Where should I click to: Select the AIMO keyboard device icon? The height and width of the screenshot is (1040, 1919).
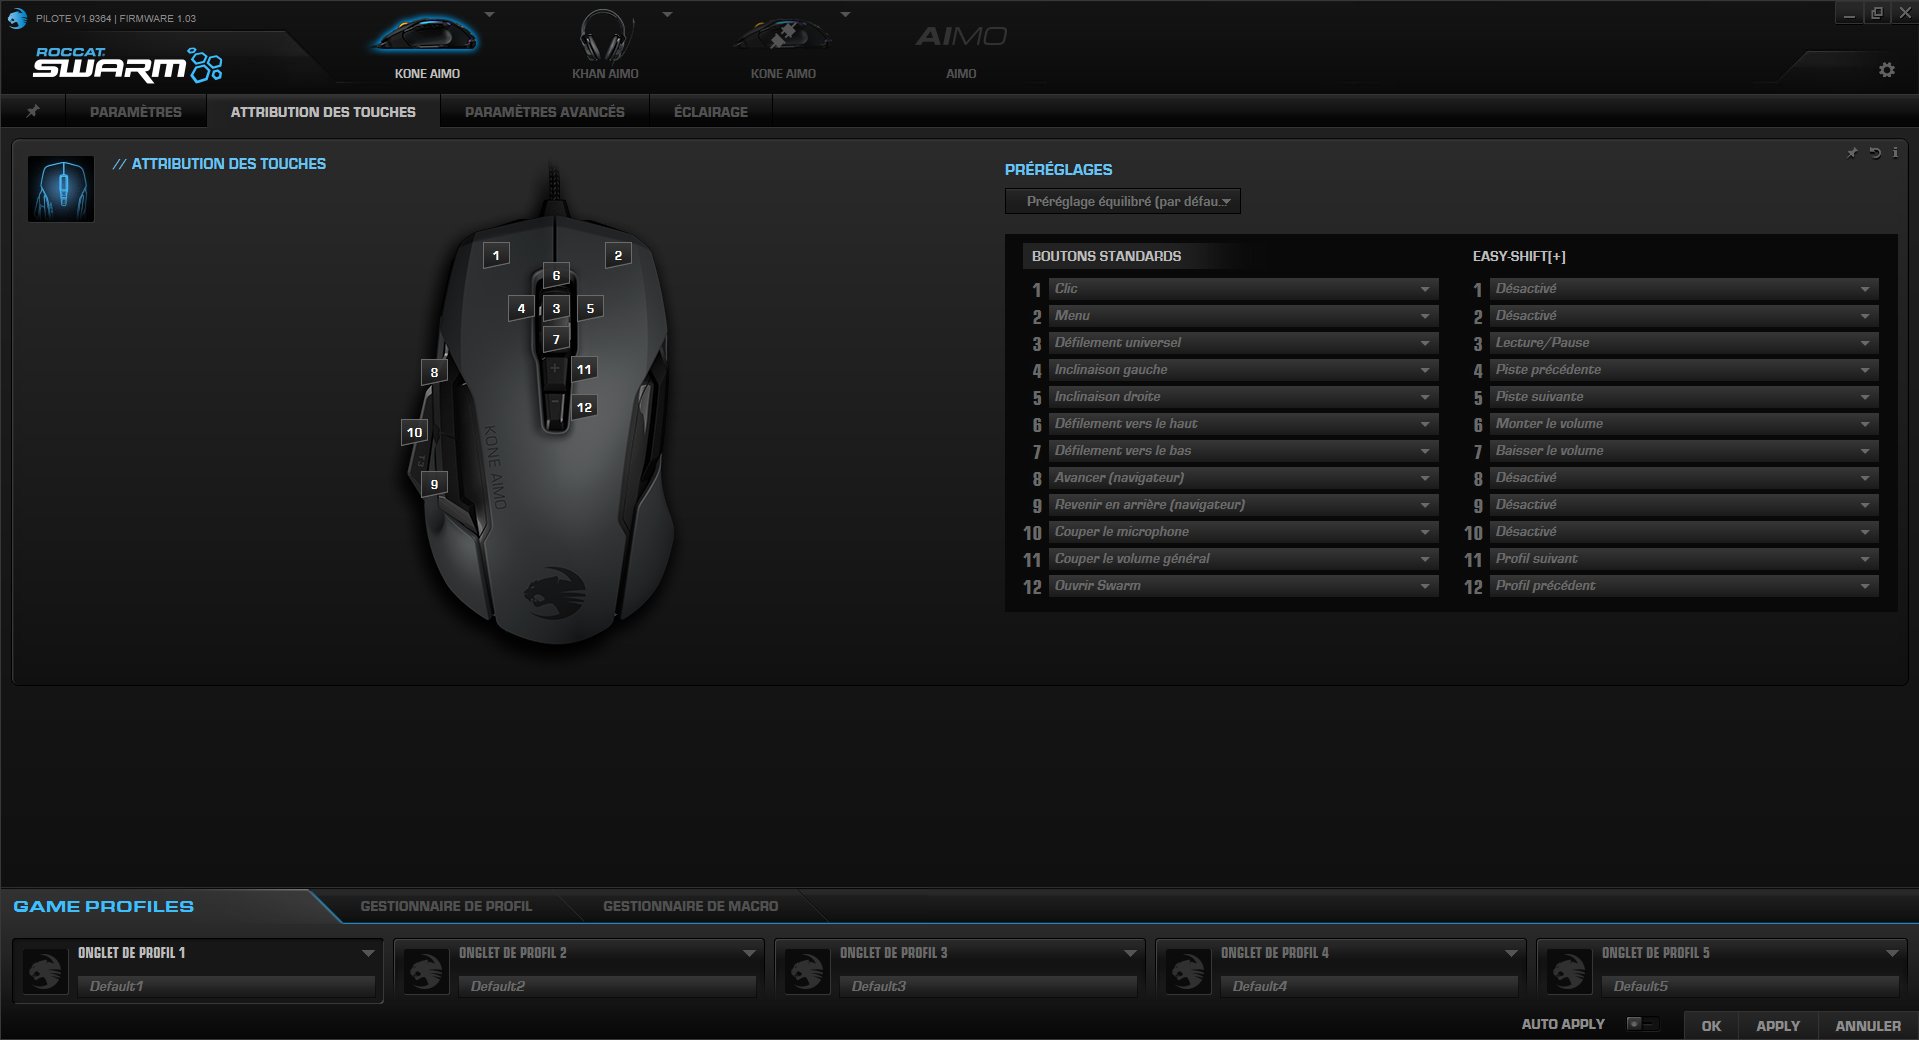pos(960,35)
